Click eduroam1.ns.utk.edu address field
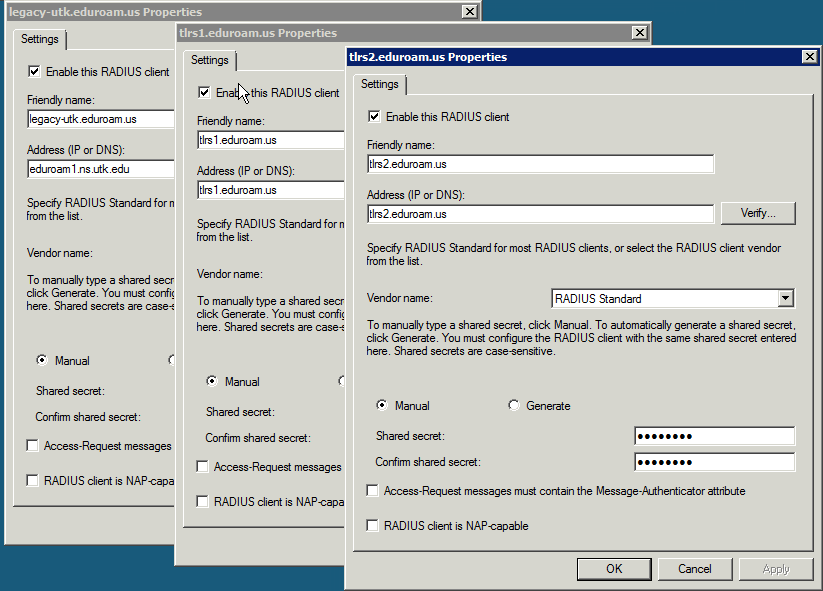The image size is (823, 591). 101,168
